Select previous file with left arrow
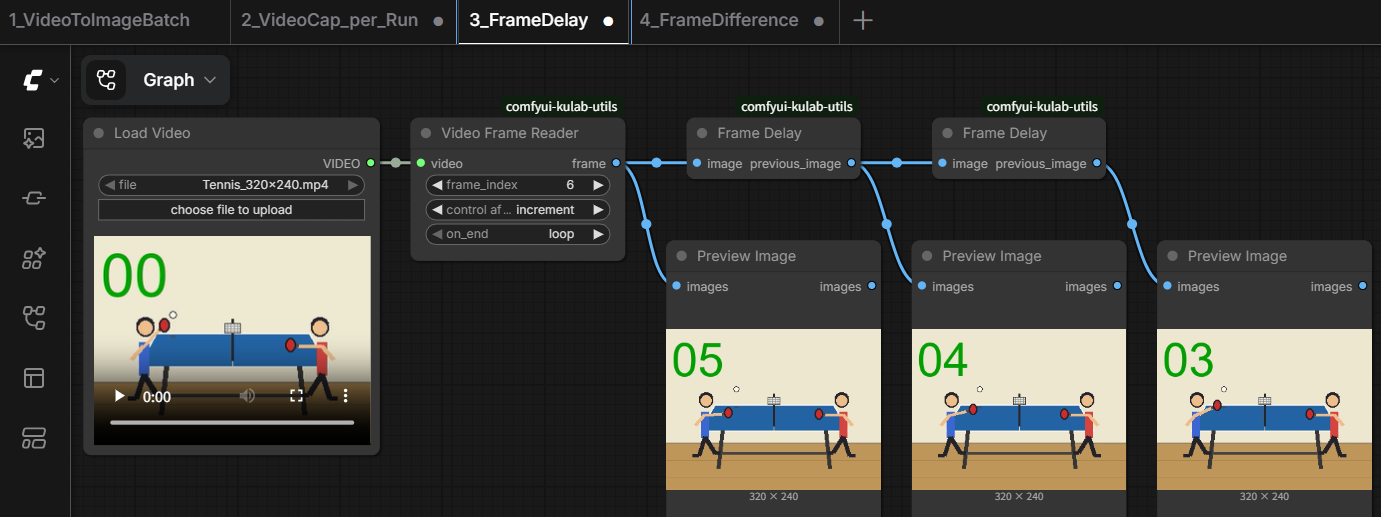The height and width of the screenshot is (517, 1381). tap(108, 185)
